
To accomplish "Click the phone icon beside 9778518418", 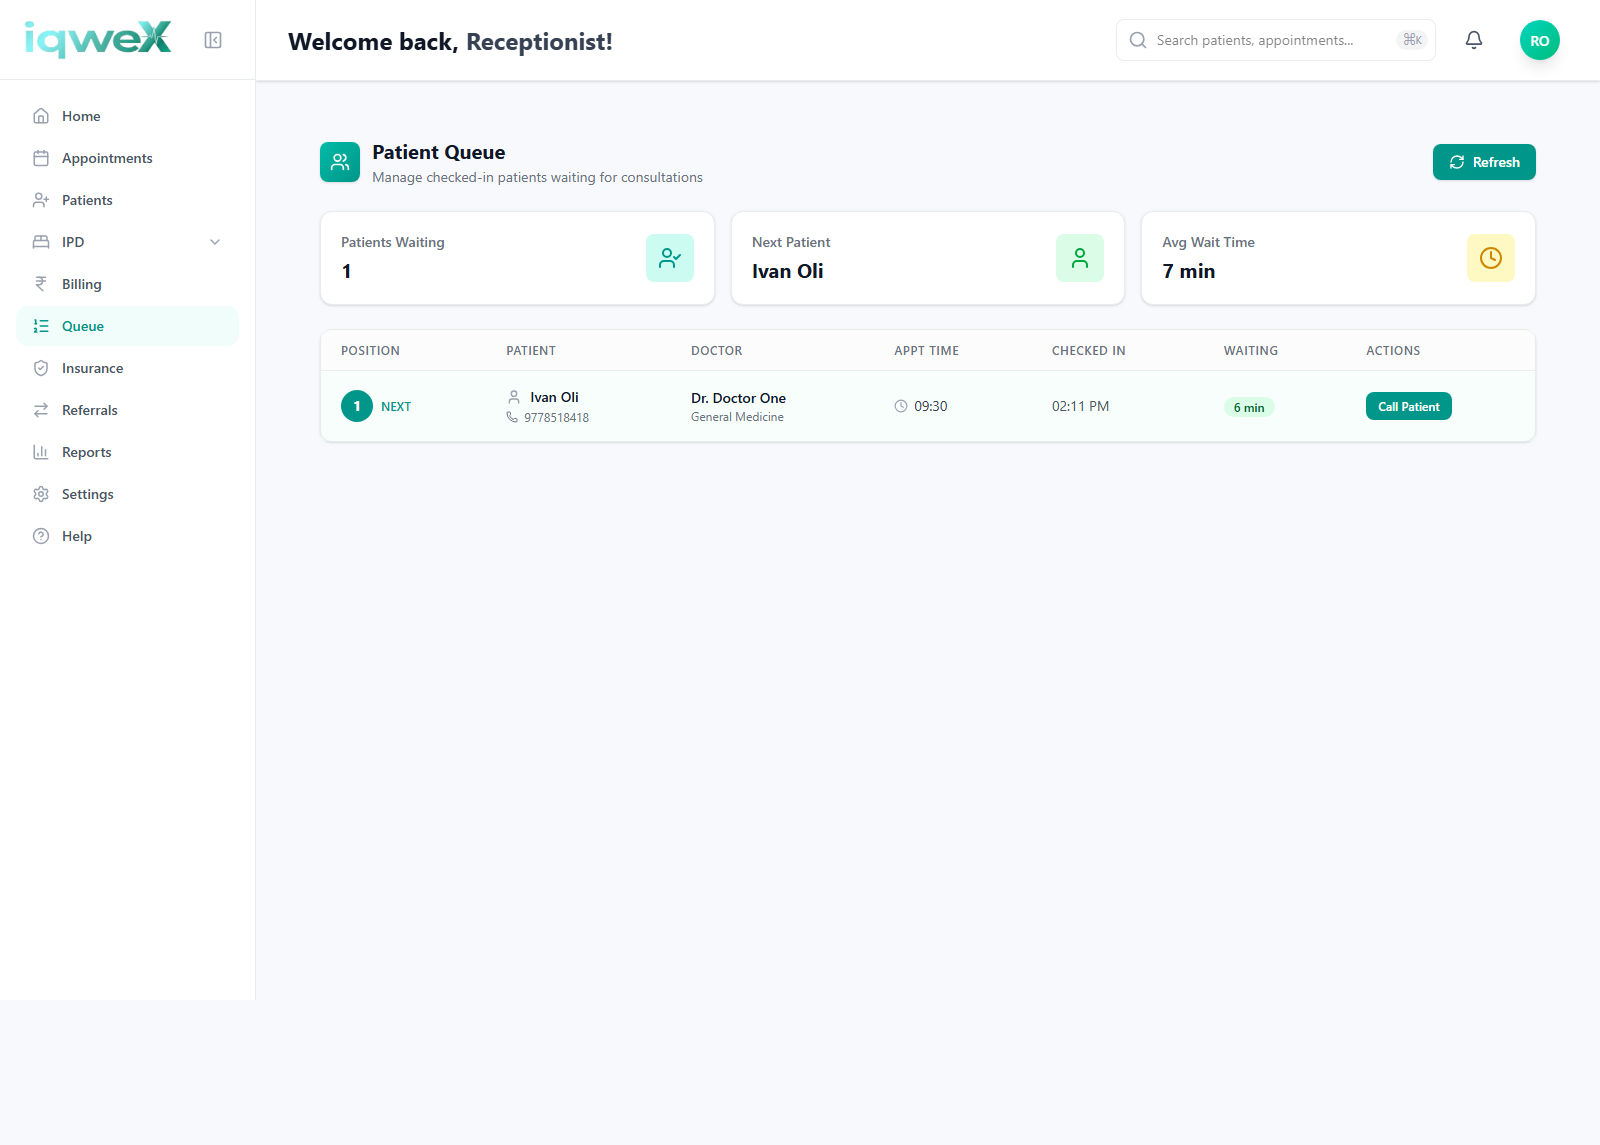I will [512, 417].
